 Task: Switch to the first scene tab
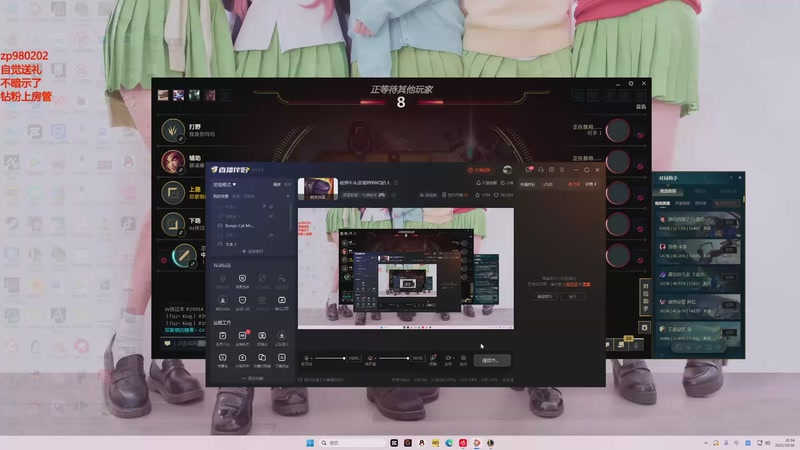pyautogui.click(x=221, y=196)
